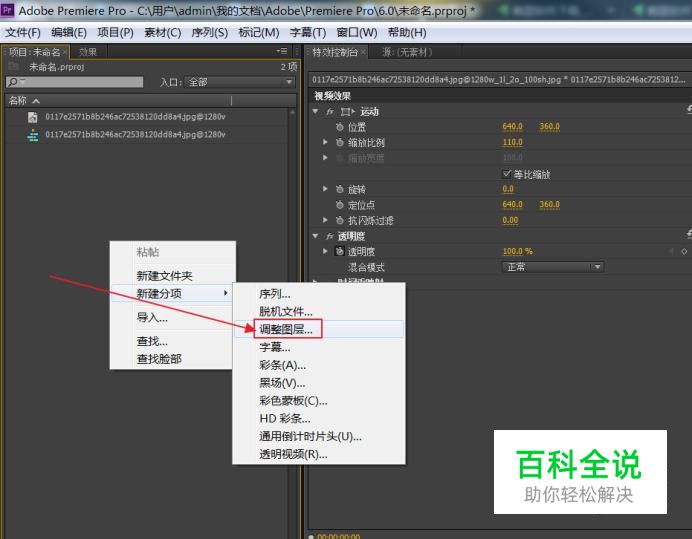The width and height of the screenshot is (692, 539).
Task: Switch to the 特效控制台 tab
Action: click(335, 53)
